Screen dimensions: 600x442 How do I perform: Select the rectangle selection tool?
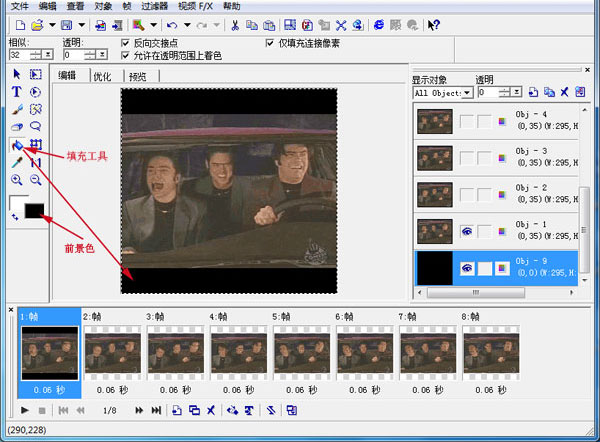click(x=36, y=74)
